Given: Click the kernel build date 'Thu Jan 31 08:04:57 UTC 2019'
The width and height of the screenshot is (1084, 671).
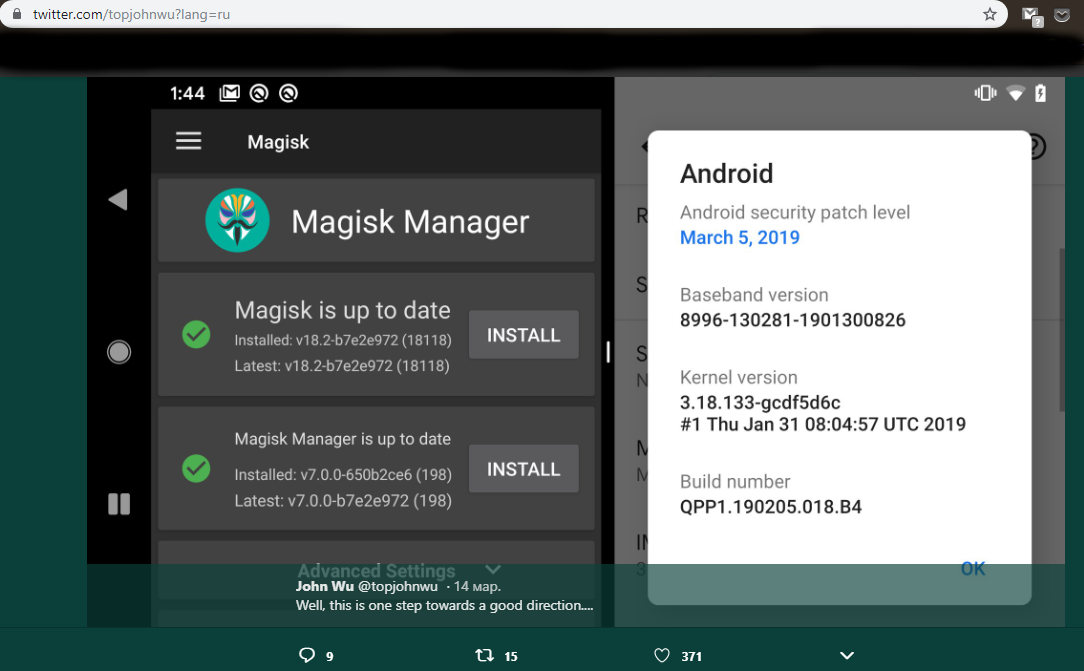Looking at the screenshot, I should coord(837,424).
